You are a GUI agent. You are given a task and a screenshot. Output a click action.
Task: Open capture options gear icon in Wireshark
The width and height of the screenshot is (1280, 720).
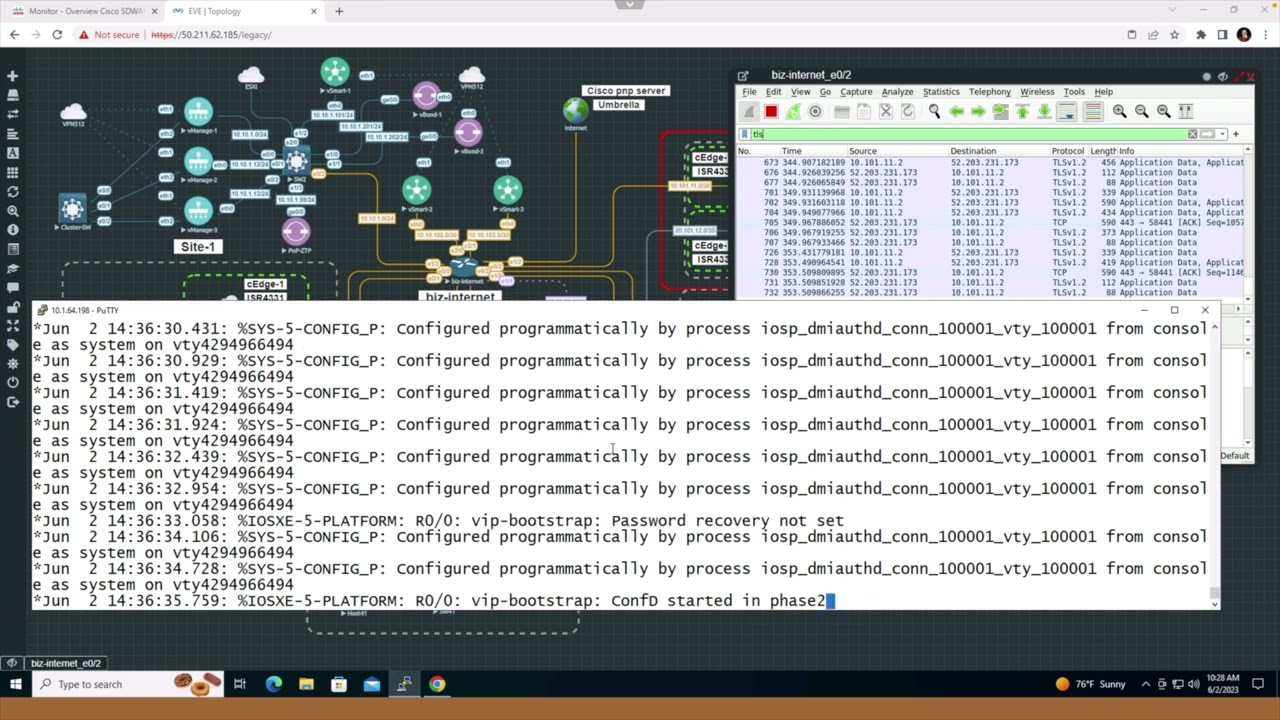(815, 112)
